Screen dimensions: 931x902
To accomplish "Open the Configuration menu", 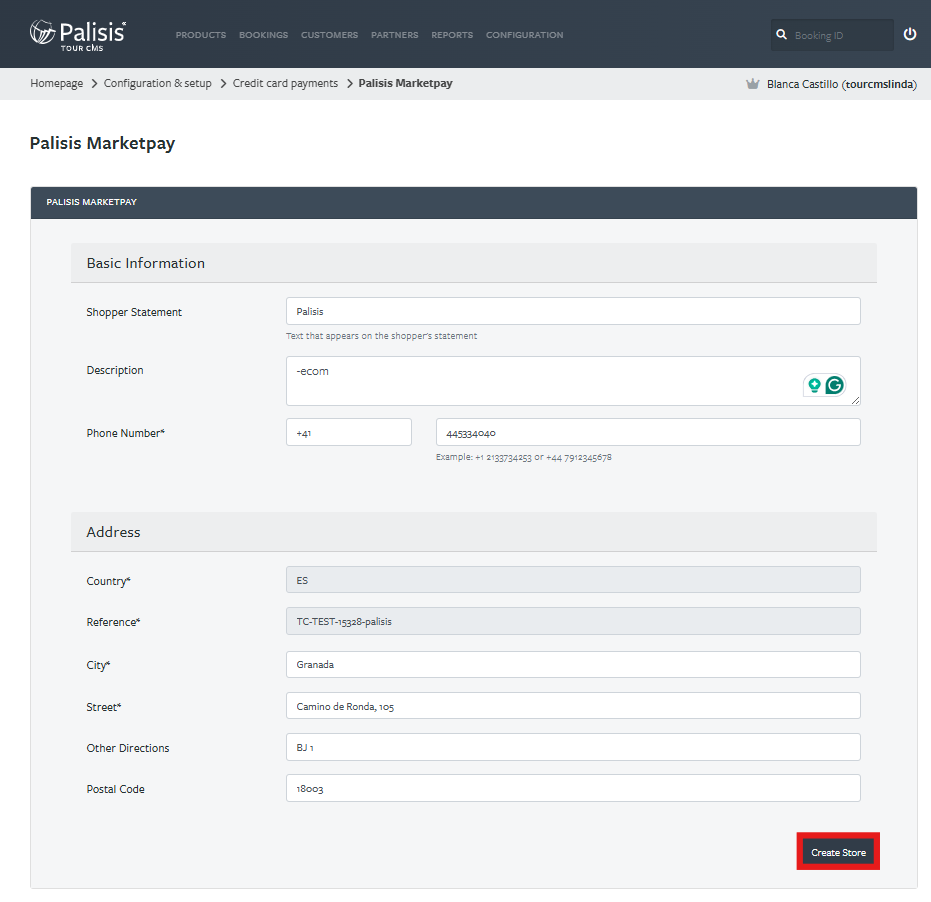I will pos(525,35).
